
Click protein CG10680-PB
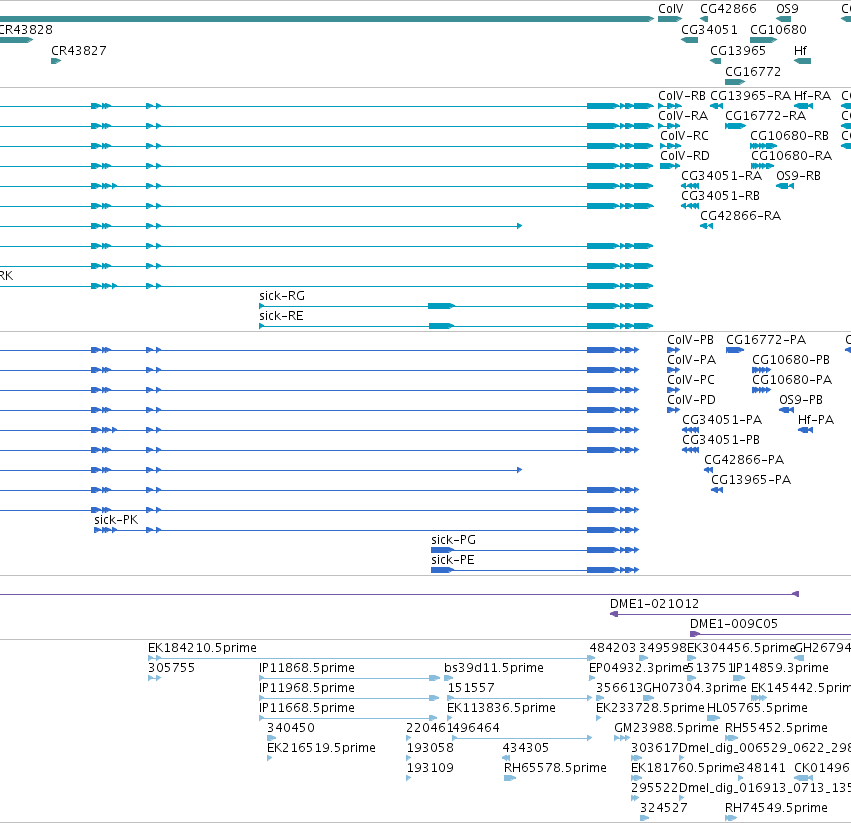(791, 360)
